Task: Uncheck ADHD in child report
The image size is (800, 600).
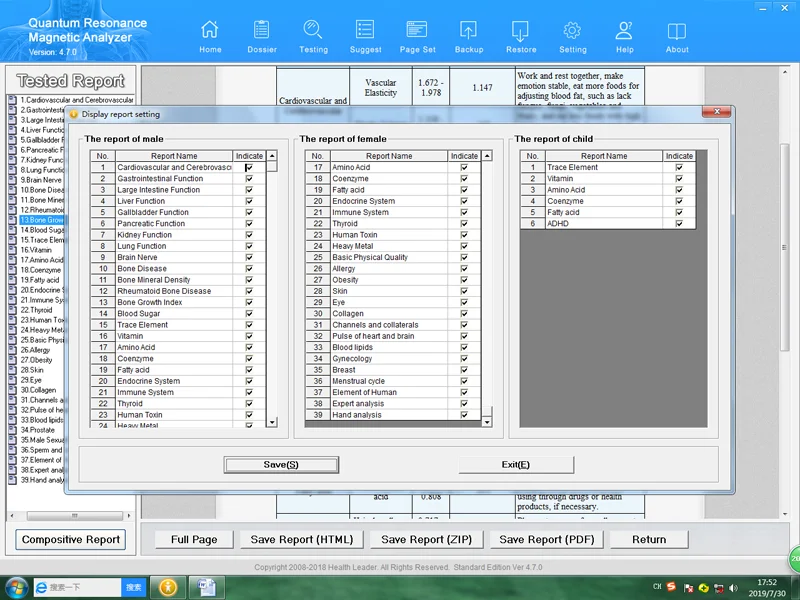Action: [679, 224]
